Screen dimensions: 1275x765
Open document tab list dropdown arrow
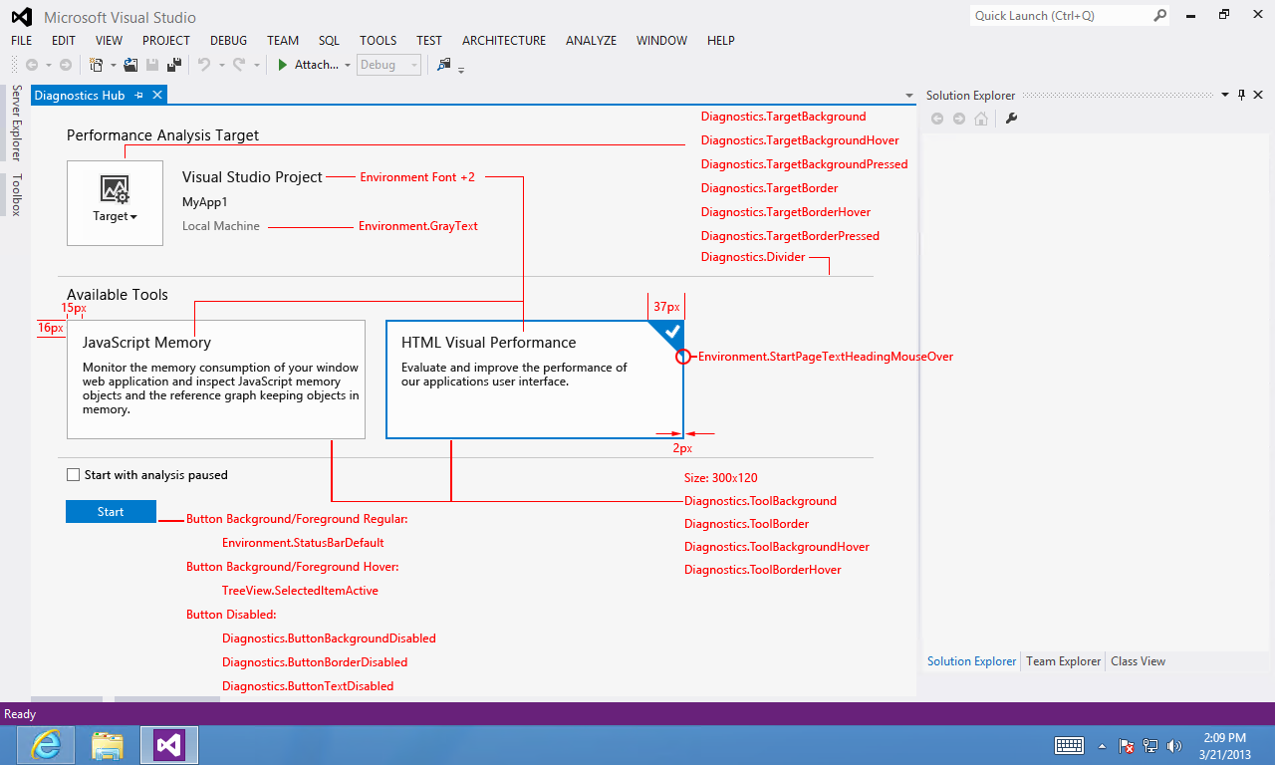[x=909, y=96]
